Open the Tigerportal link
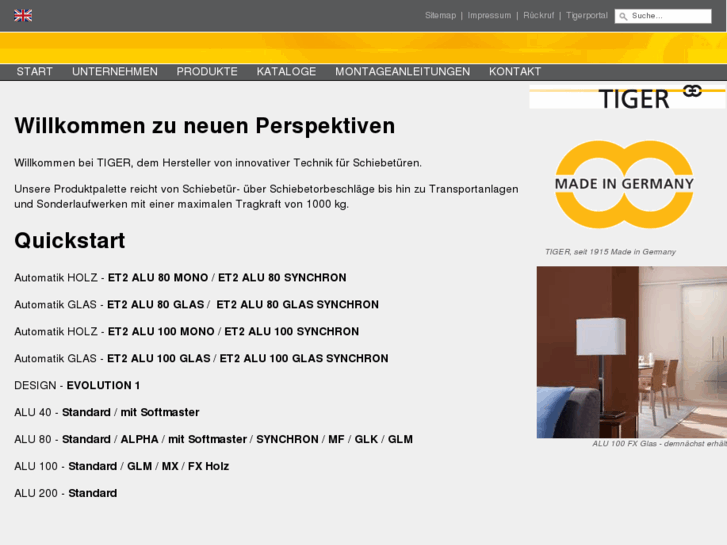Viewport: 727px width, 545px height. click(x=587, y=15)
